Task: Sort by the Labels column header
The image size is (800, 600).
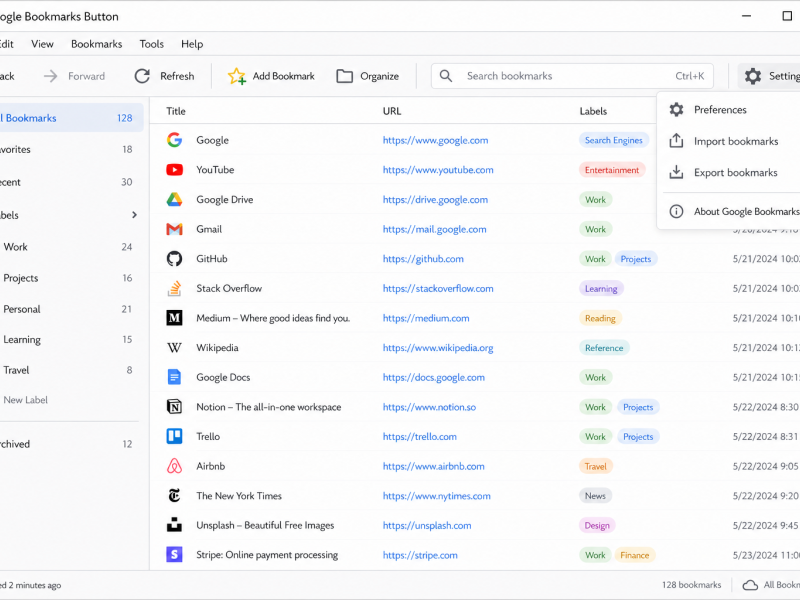Action: click(593, 111)
